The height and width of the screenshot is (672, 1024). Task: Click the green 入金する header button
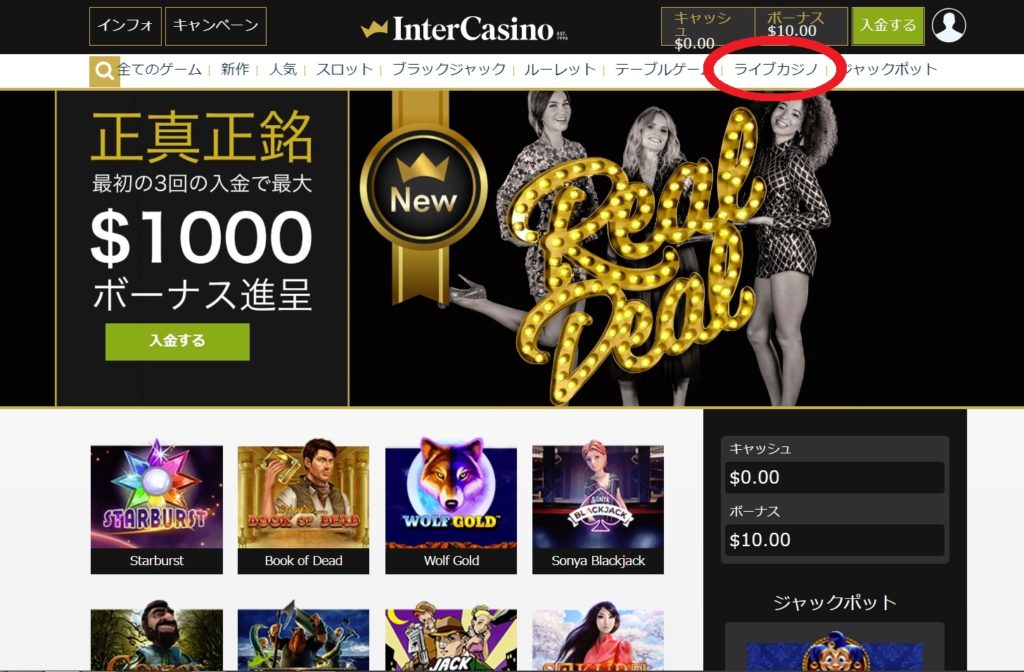888,26
